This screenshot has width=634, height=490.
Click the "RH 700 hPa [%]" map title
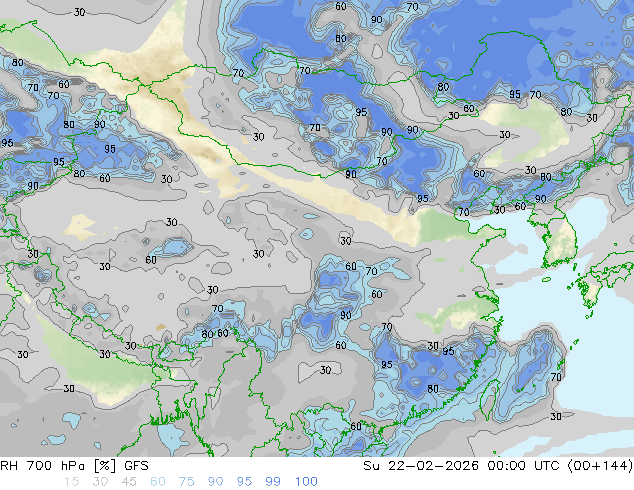pyautogui.click(x=58, y=466)
